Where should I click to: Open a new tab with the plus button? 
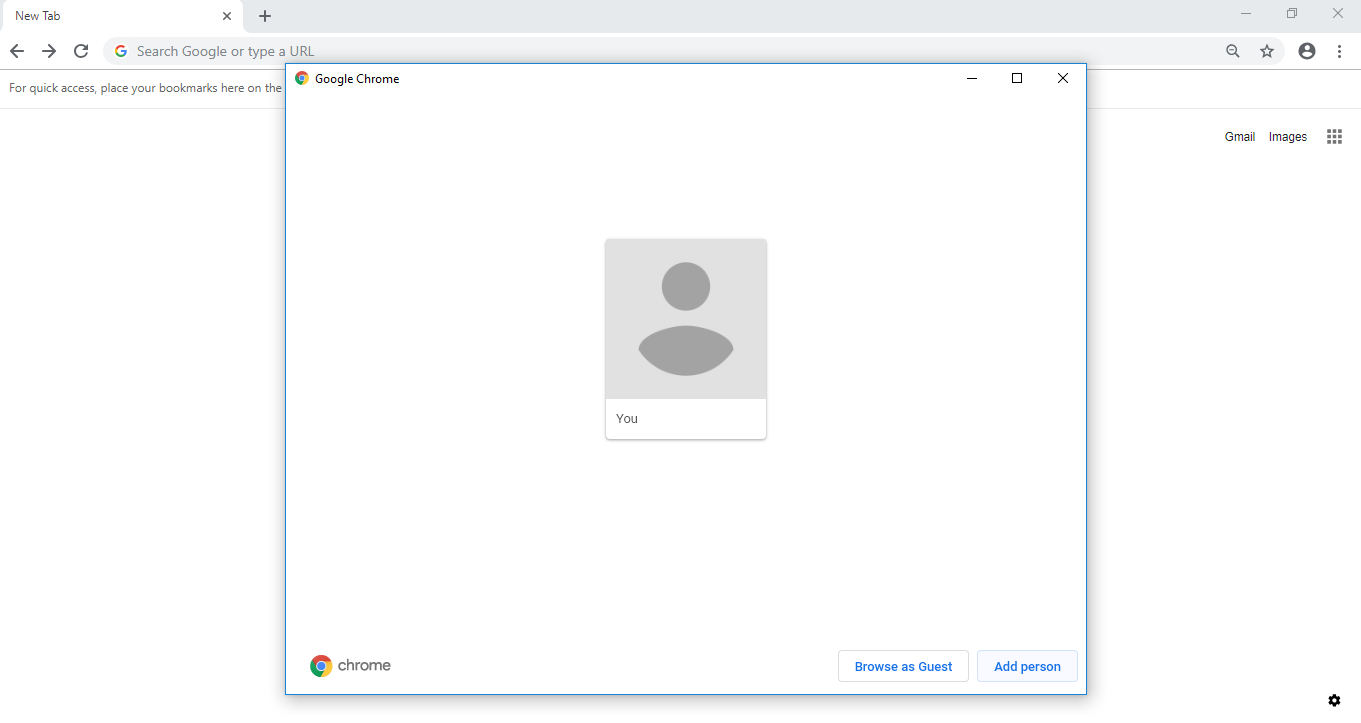coord(265,16)
